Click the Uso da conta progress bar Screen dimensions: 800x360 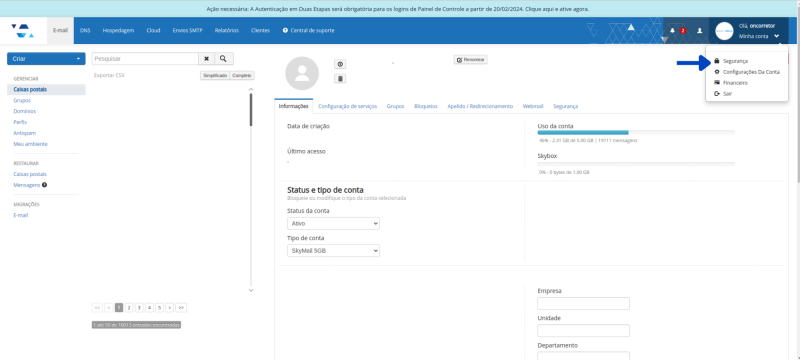pyautogui.click(x=636, y=132)
